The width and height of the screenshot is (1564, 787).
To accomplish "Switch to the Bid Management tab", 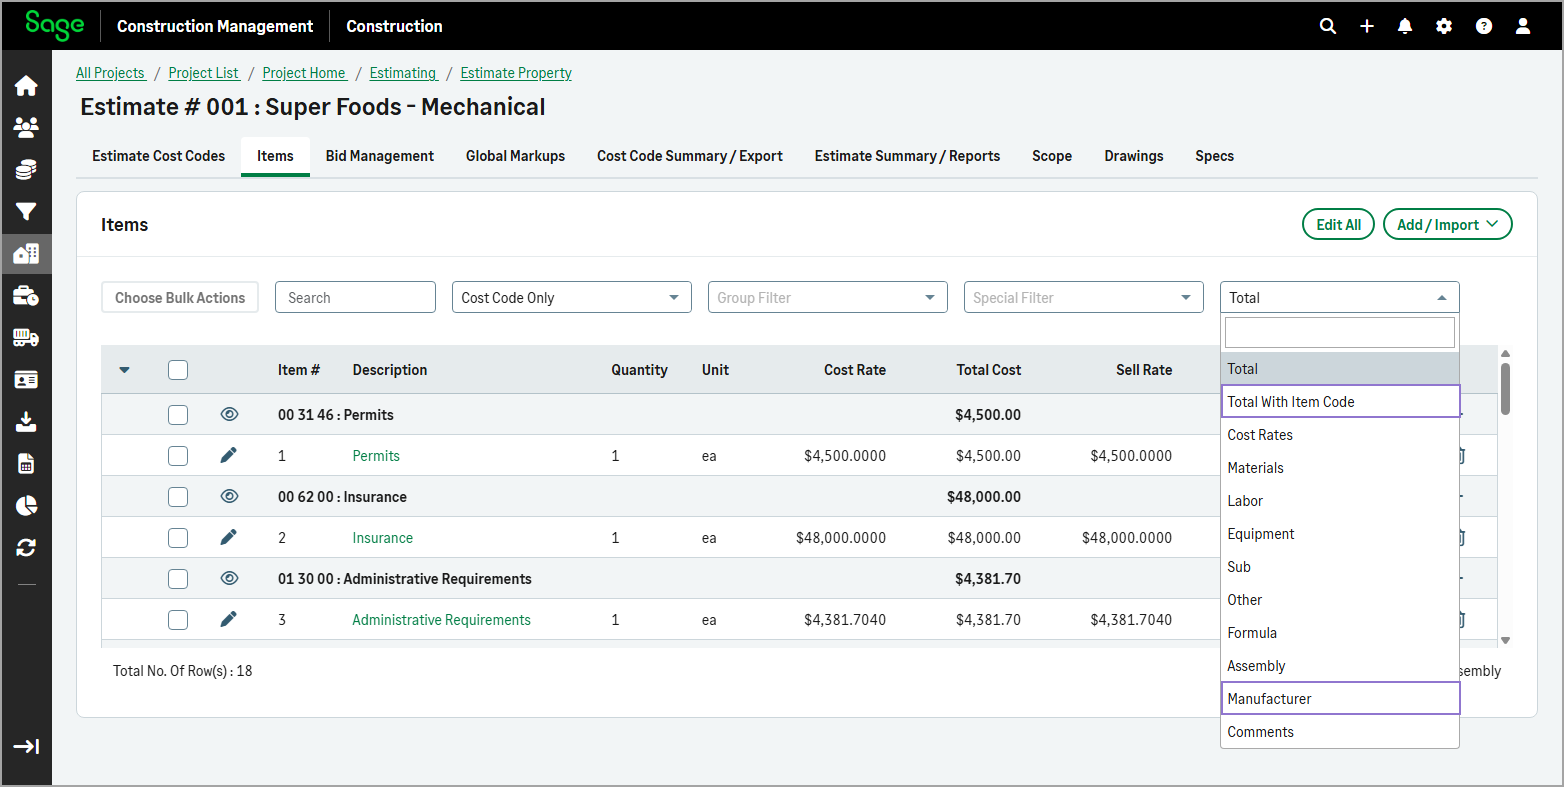I will tap(379, 156).
